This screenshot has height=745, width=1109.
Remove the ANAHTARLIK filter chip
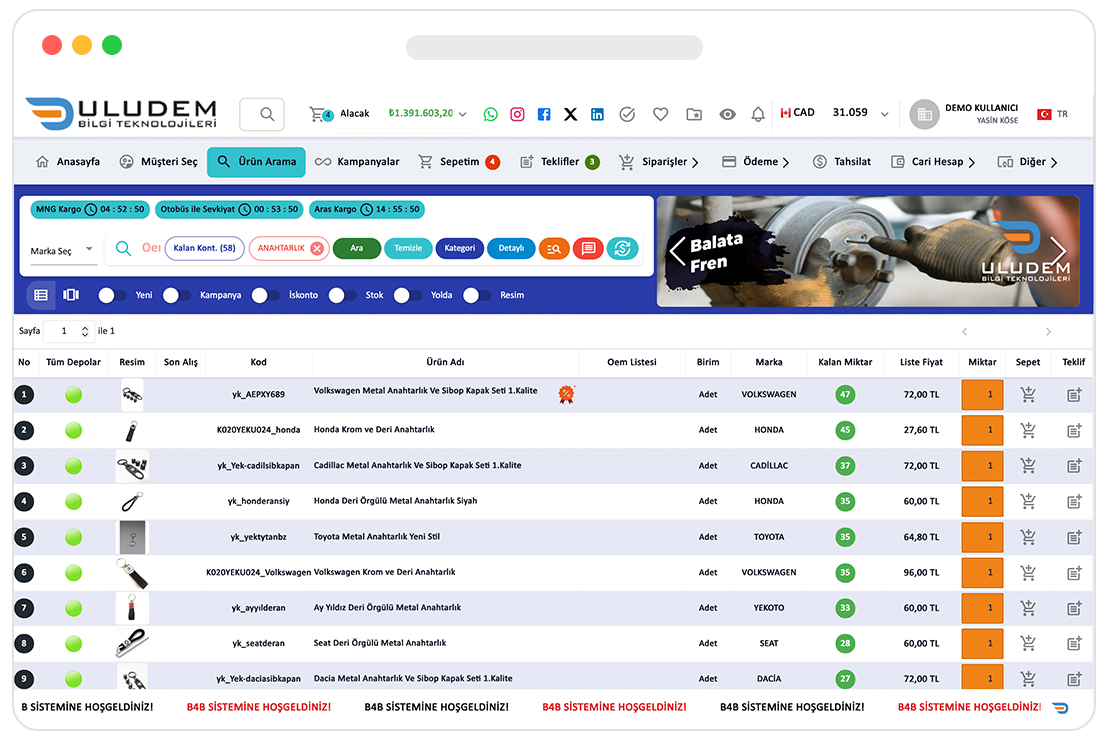[x=317, y=248]
